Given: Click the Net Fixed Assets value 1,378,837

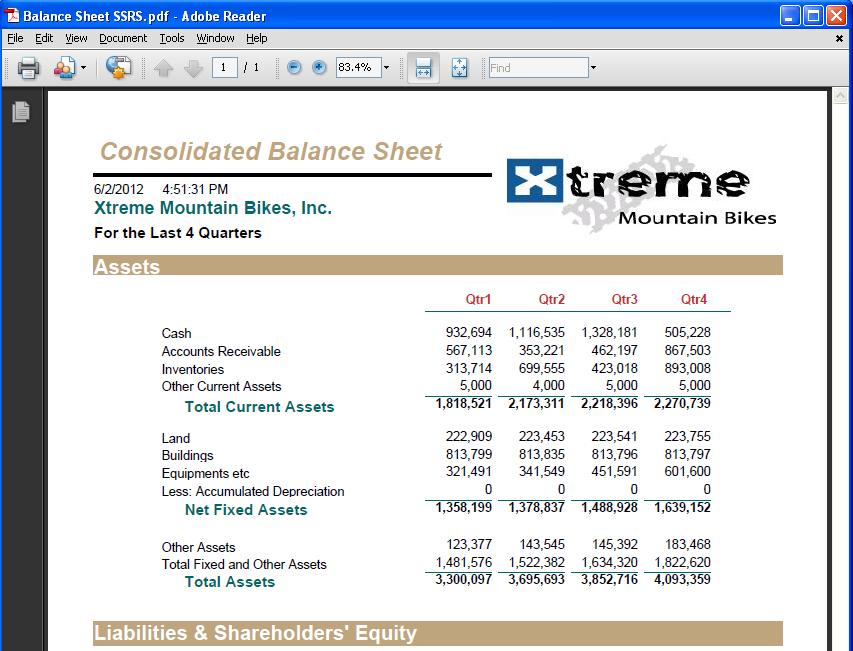Looking at the screenshot, I should point(536,507).
